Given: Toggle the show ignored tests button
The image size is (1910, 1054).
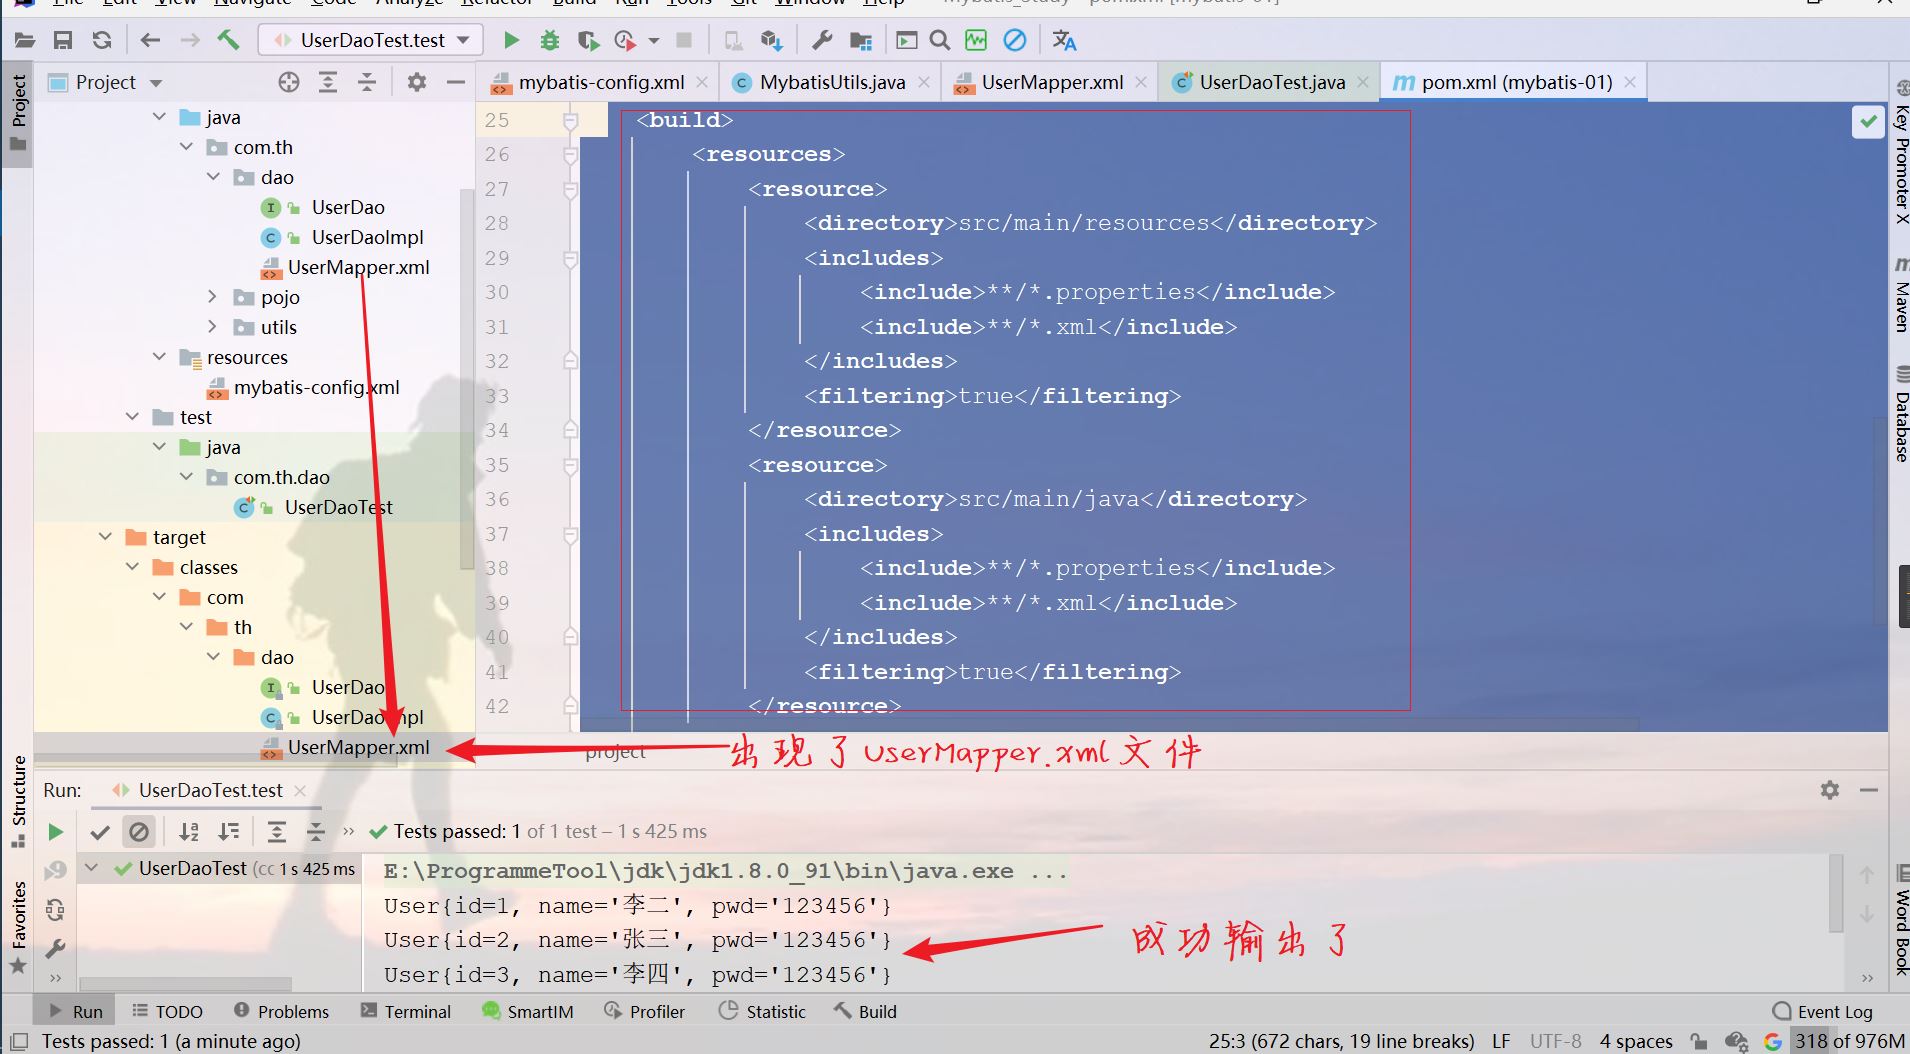Looking at the screenshot, I should (x=139, y=831).
